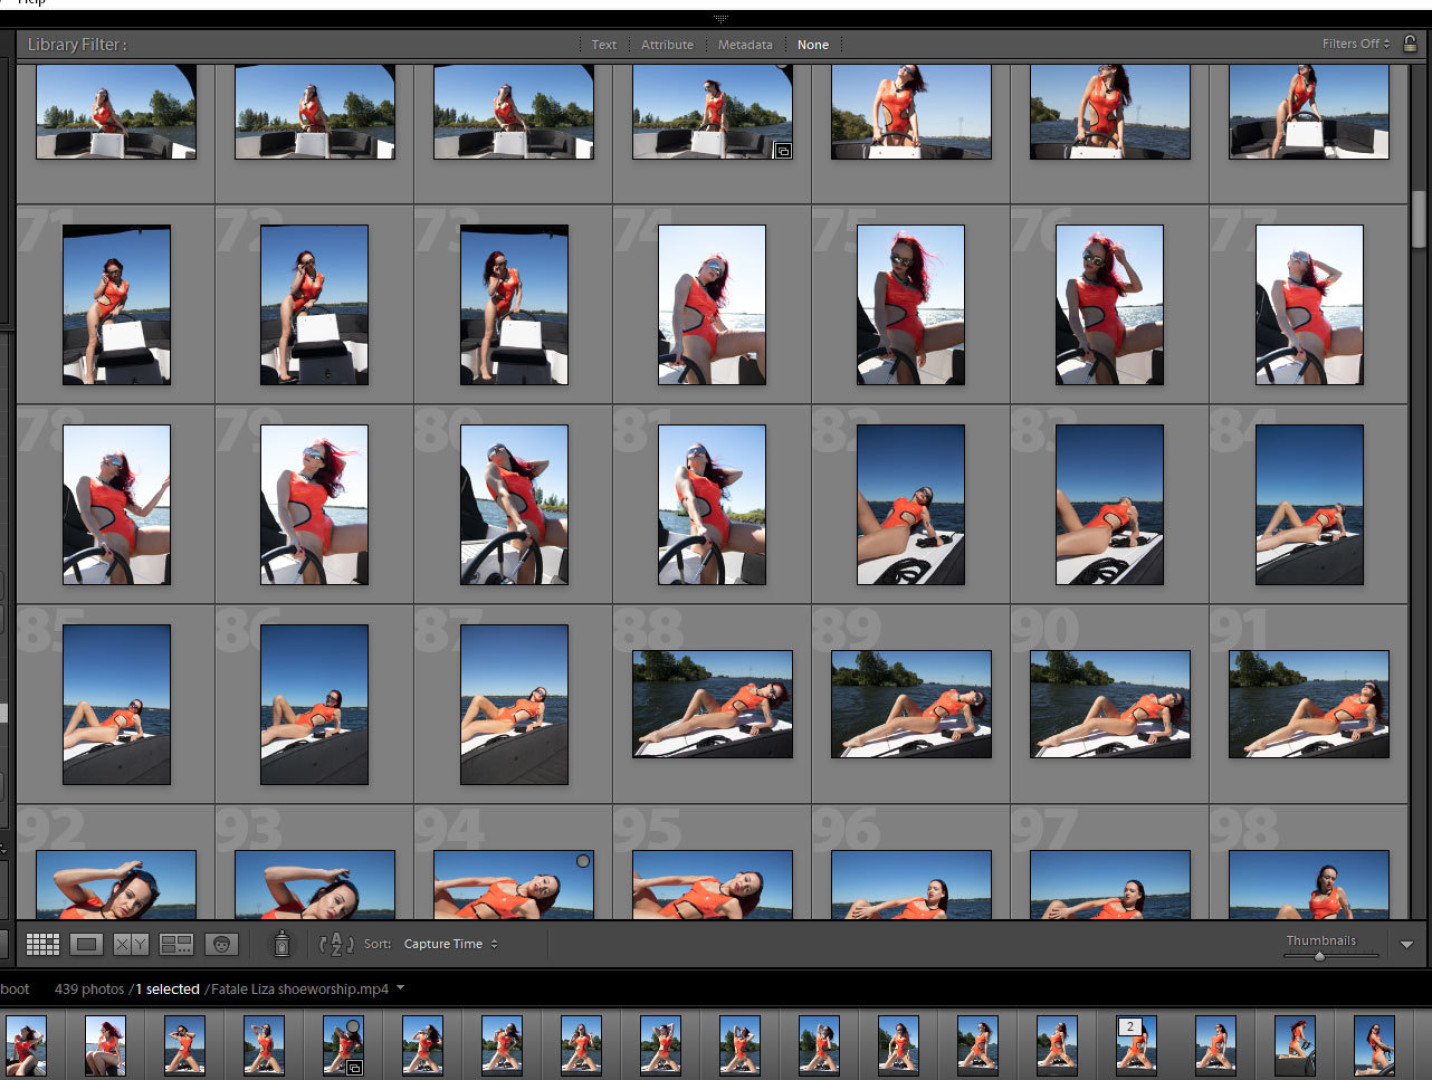Select the photo in grid cell 85

[x=116, y=705]
